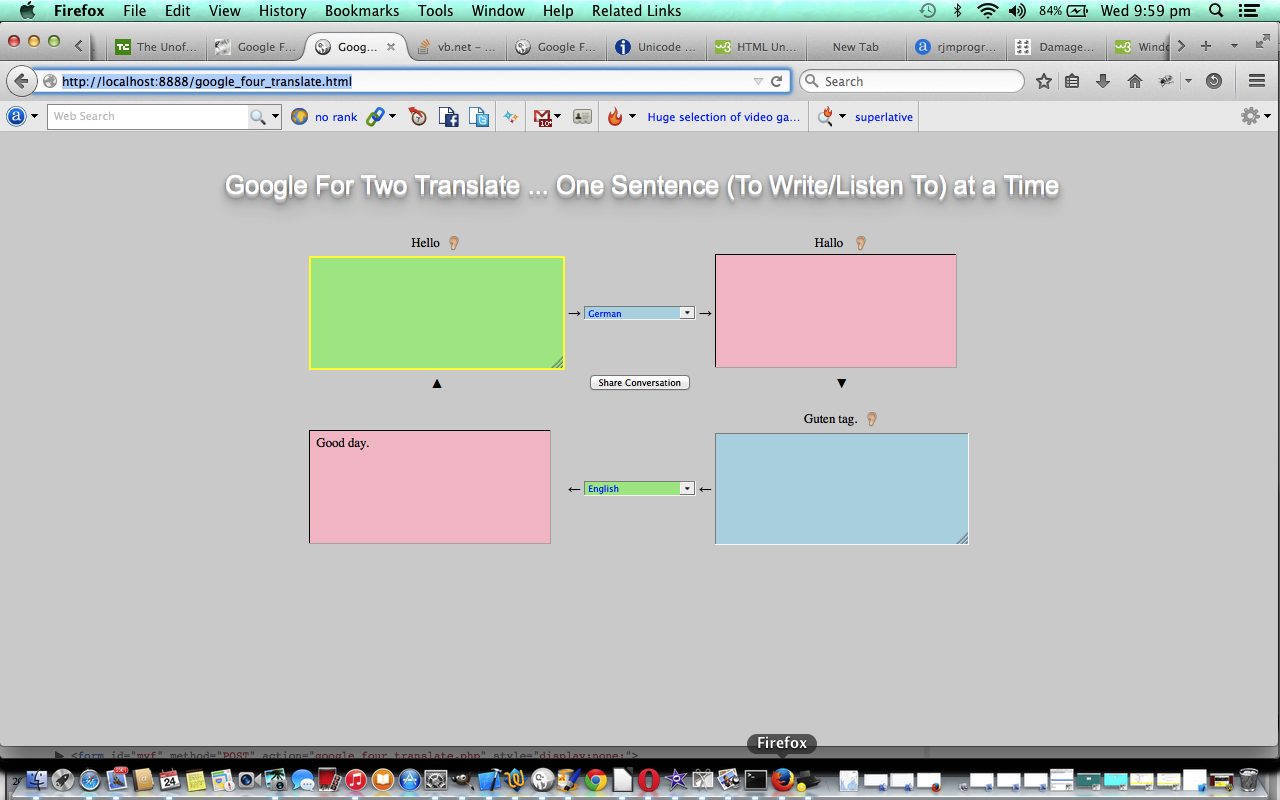Click the upward black triangle arrow
The height and width of the screenshot is (800, 1280).
(437, 383)
